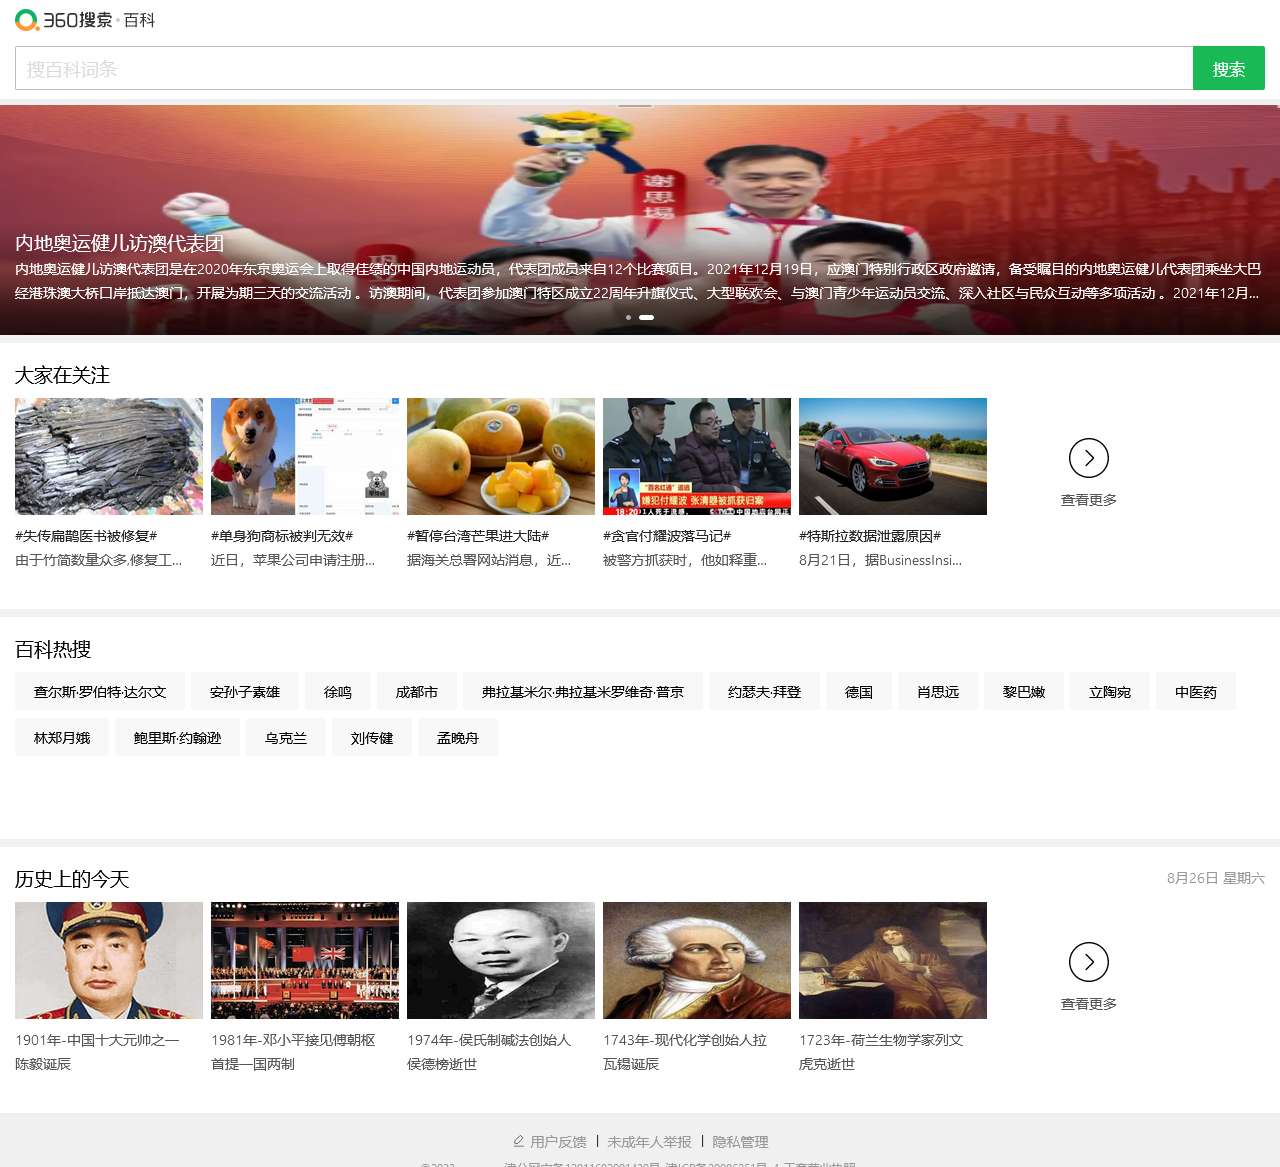Select hot search tag 黎巴嫩
This screenshot has width=1280, height=1167.
[1024, 692]
